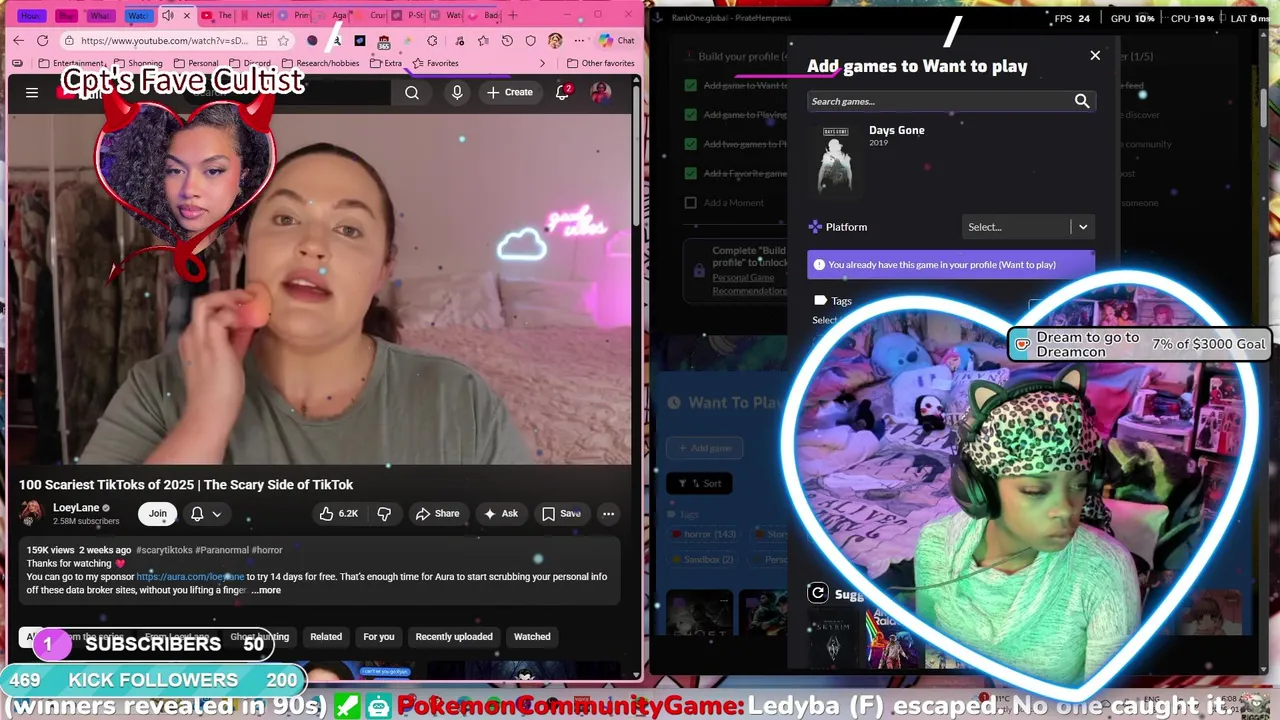Viewport: 1280px width, 720px height.
Task: Open a new browser tab with plus
Action: pos(513,15)
